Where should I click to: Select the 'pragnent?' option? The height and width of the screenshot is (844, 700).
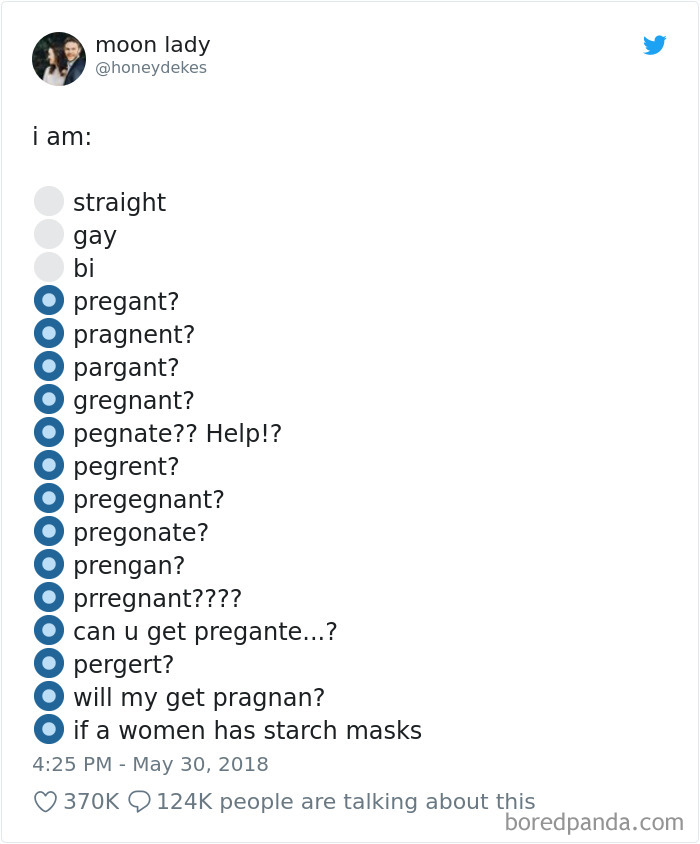(x=48, y=332)
